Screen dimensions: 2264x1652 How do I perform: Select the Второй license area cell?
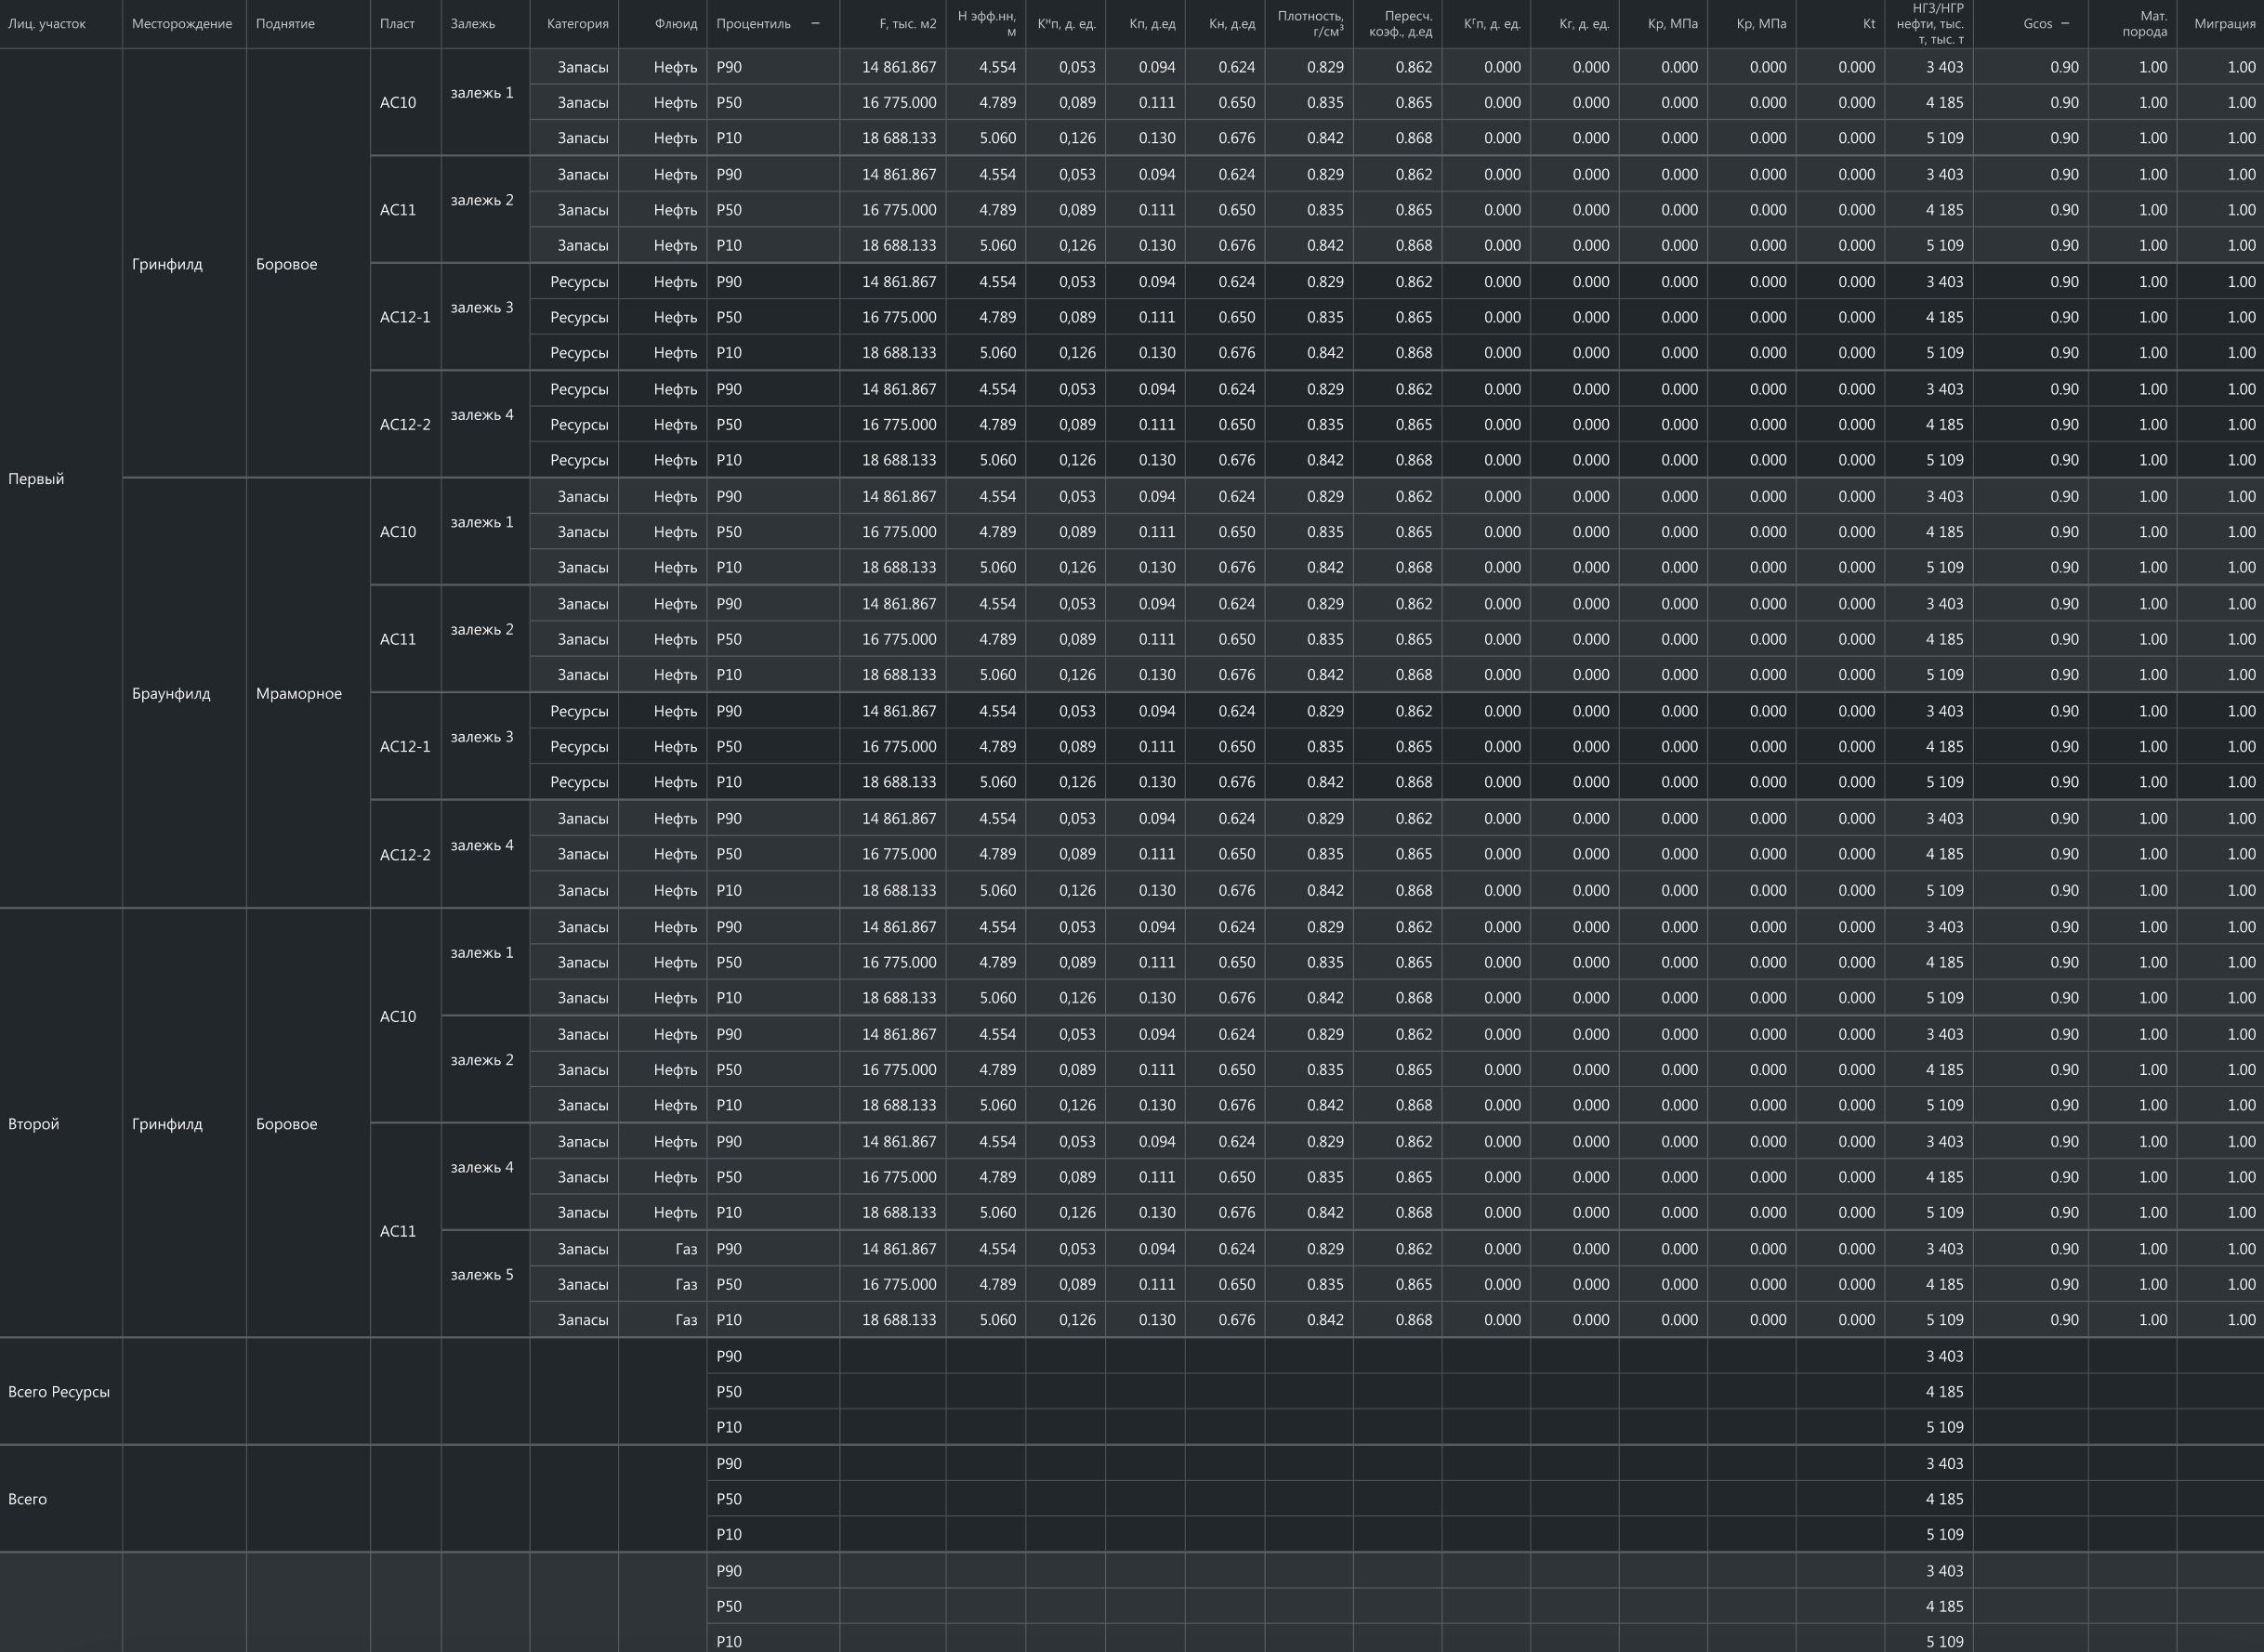(34, 1124)
